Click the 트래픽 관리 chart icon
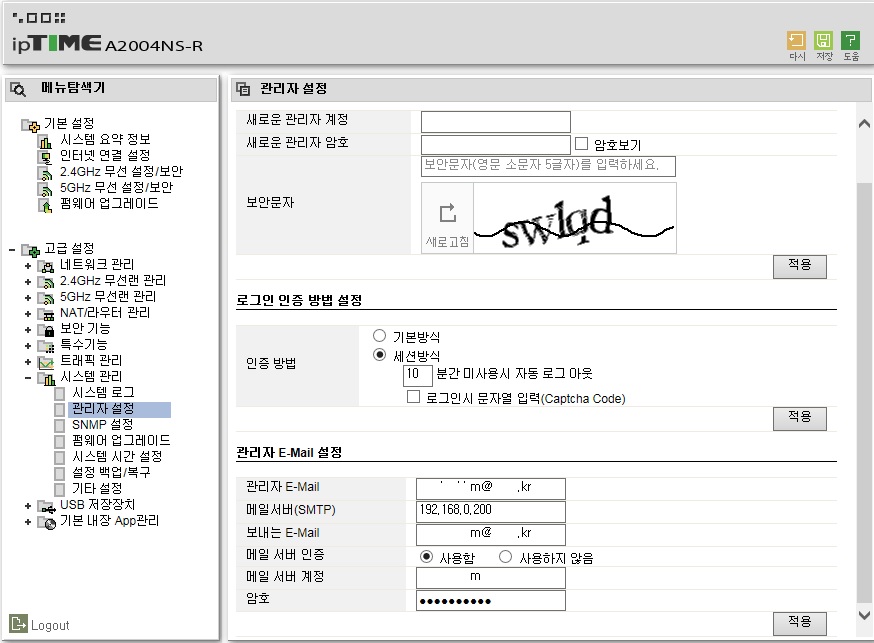This screenshot has width=874, height=643. click(x=46, y=363)
